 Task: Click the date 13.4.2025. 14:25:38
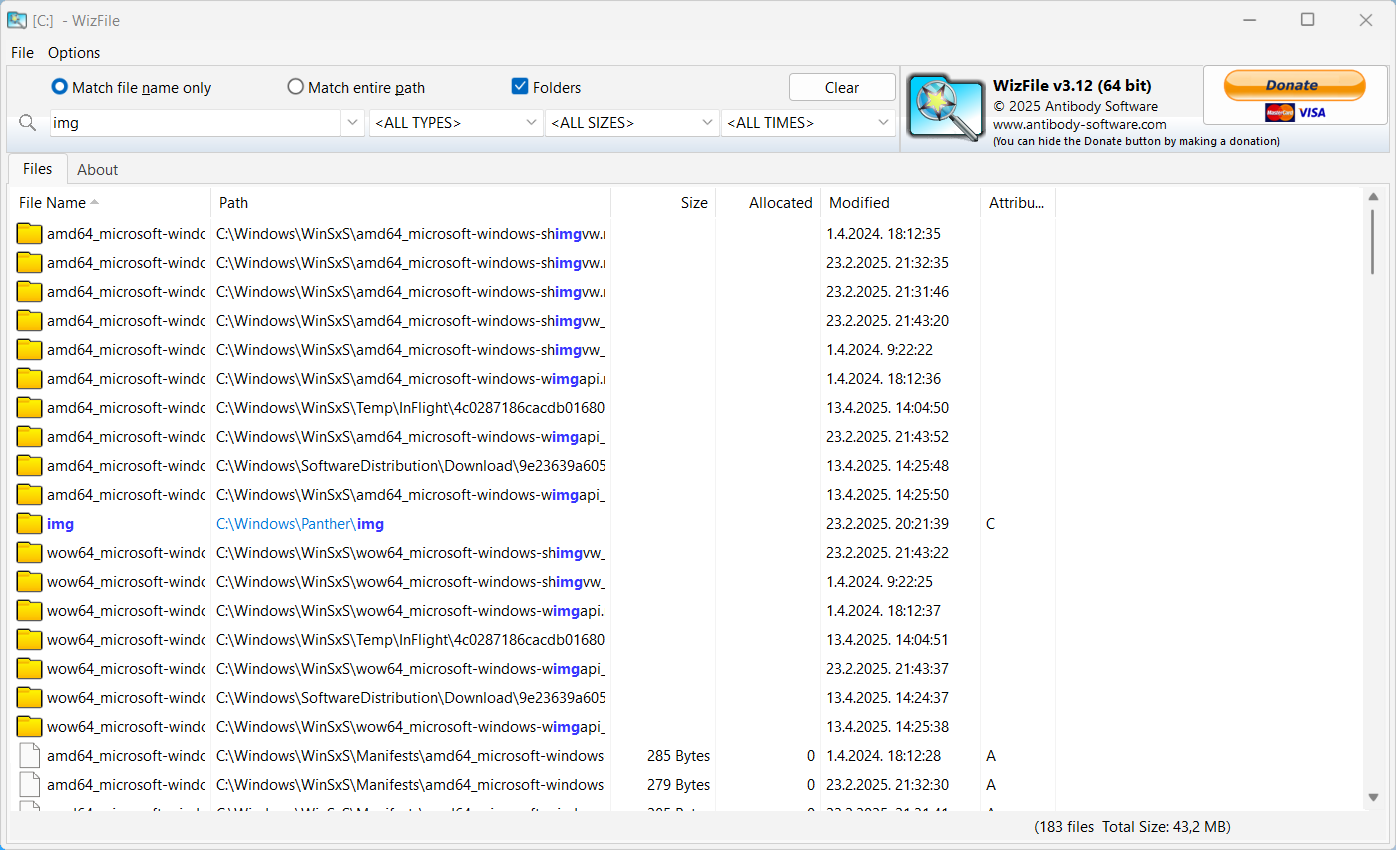tap(888, 727)
